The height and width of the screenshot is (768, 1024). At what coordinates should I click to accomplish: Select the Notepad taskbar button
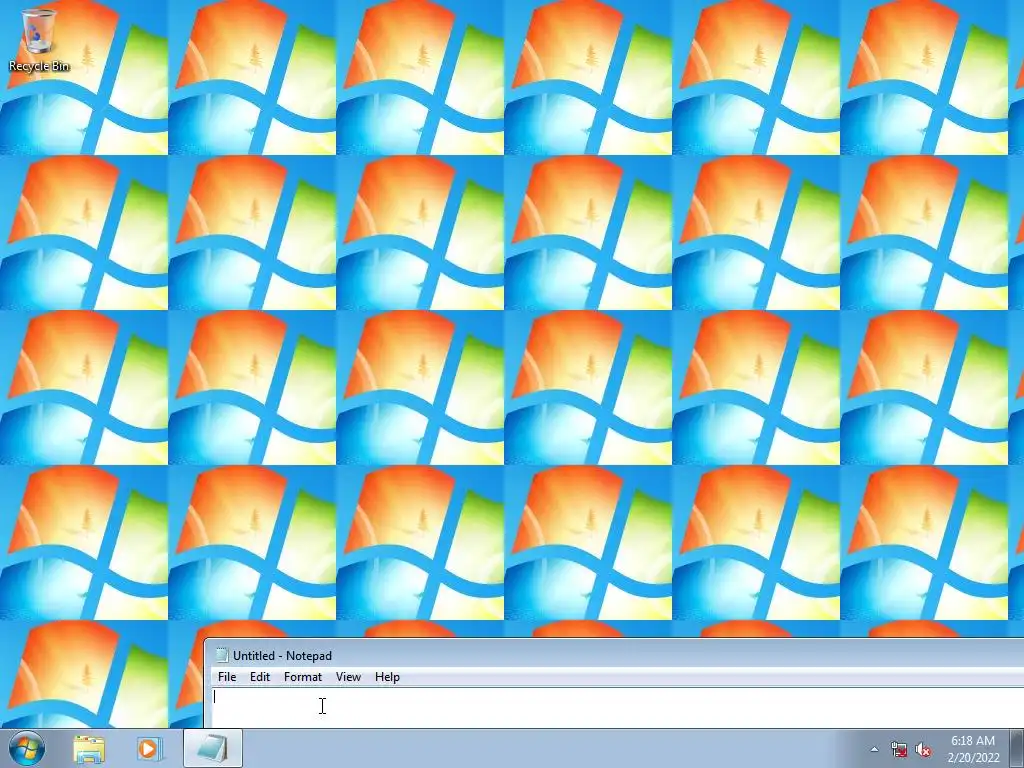[213, 748]
